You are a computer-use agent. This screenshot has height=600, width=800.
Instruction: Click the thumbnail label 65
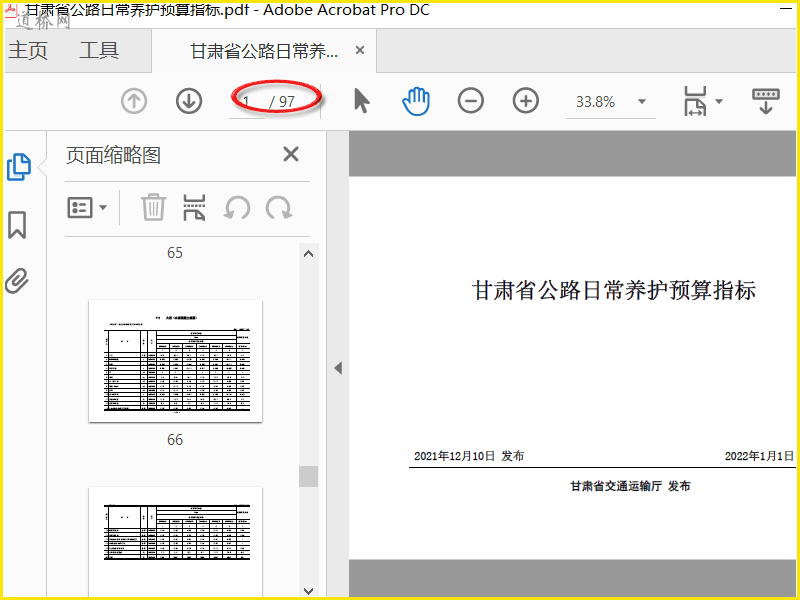pyautogui.click(x=174, y=253)
